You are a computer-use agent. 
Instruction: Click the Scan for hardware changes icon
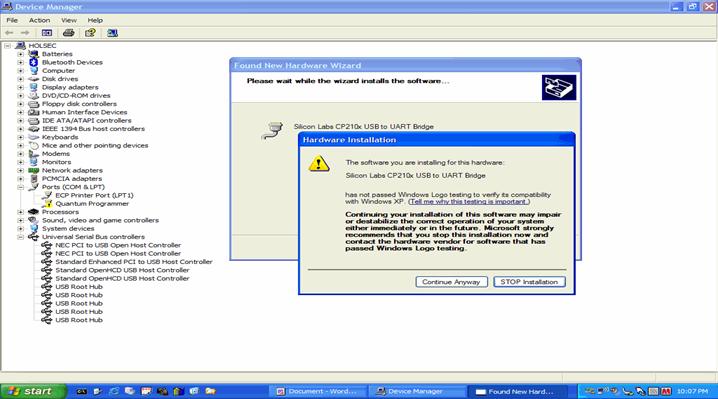pos(112,33)
